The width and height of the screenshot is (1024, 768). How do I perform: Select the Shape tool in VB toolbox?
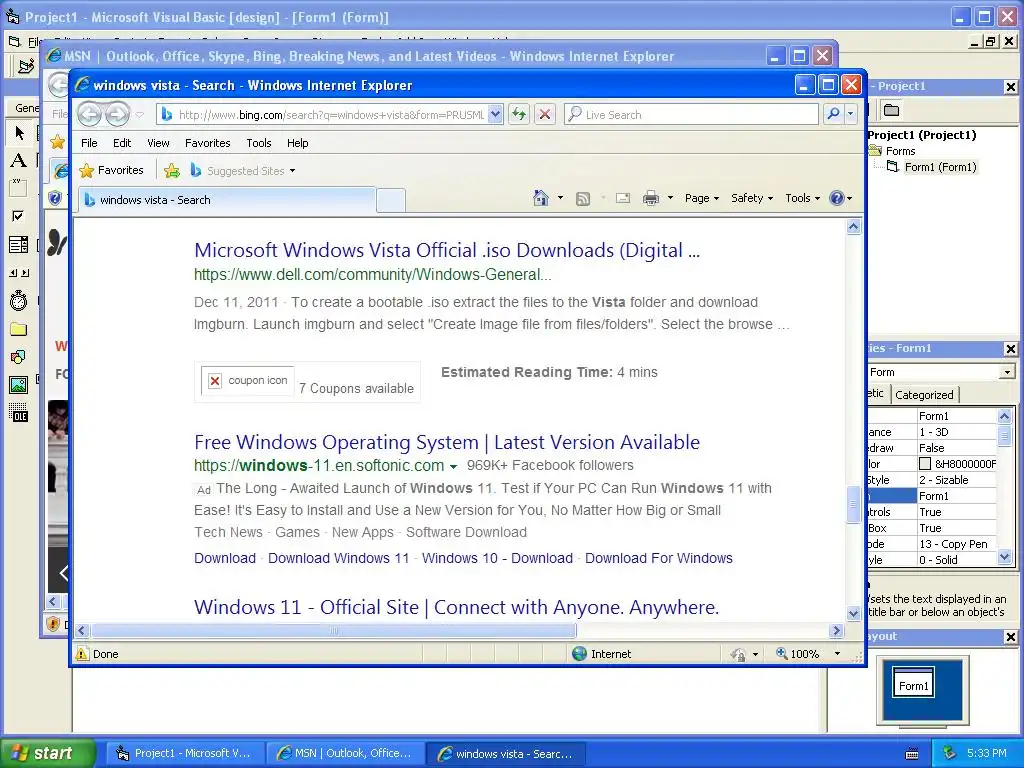pos(19,357)
